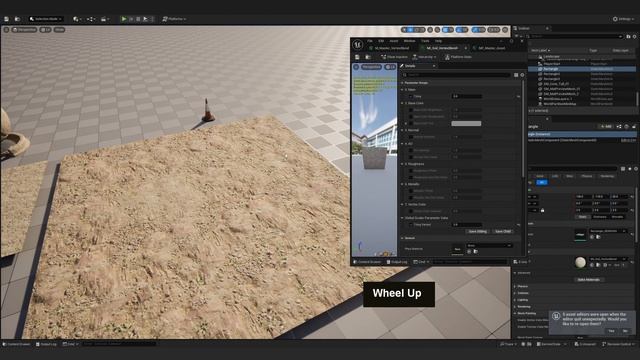Click the Unreal logo in material editor window
The width and height of the screenshot is (640, 360).
pos(358,44)
